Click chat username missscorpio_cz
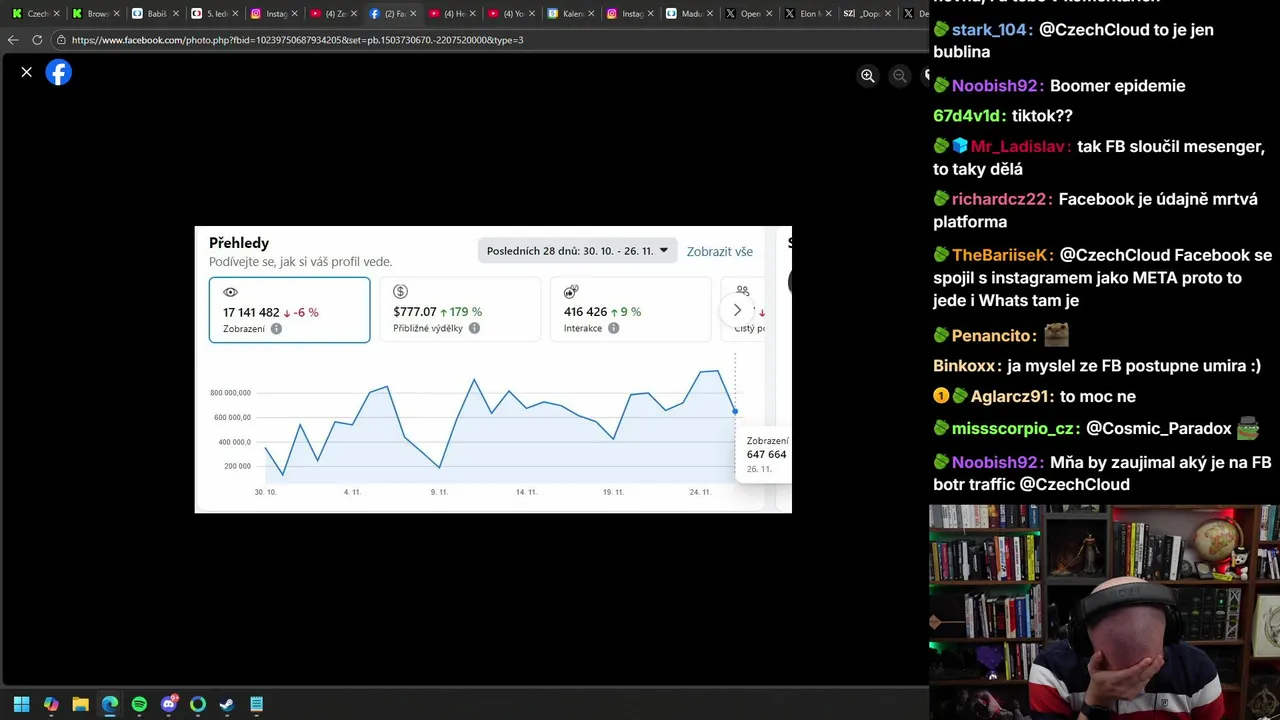Screen dimensions: 1280x720 (x=1014, y=429)
